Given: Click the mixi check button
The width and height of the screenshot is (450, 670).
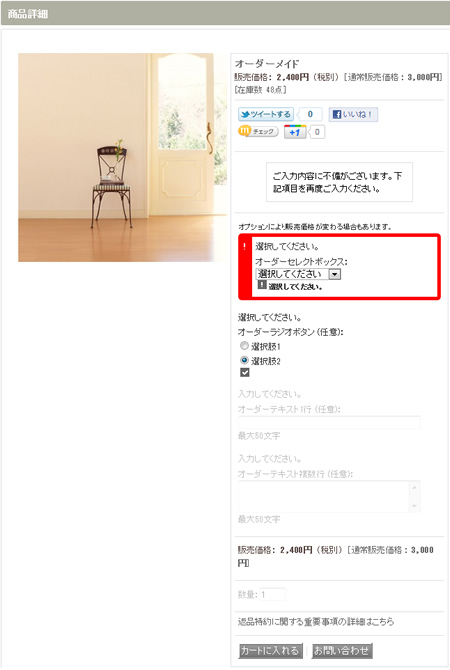Looking at the screenshot, I should click(x=258, y=132).
